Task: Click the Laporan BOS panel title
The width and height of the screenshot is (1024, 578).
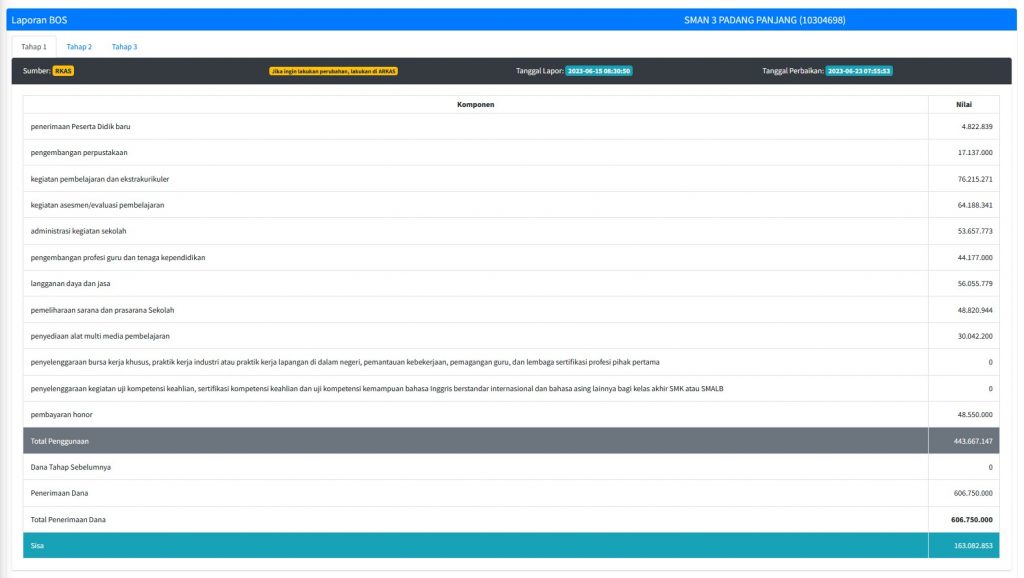Action: click(39, 20)
